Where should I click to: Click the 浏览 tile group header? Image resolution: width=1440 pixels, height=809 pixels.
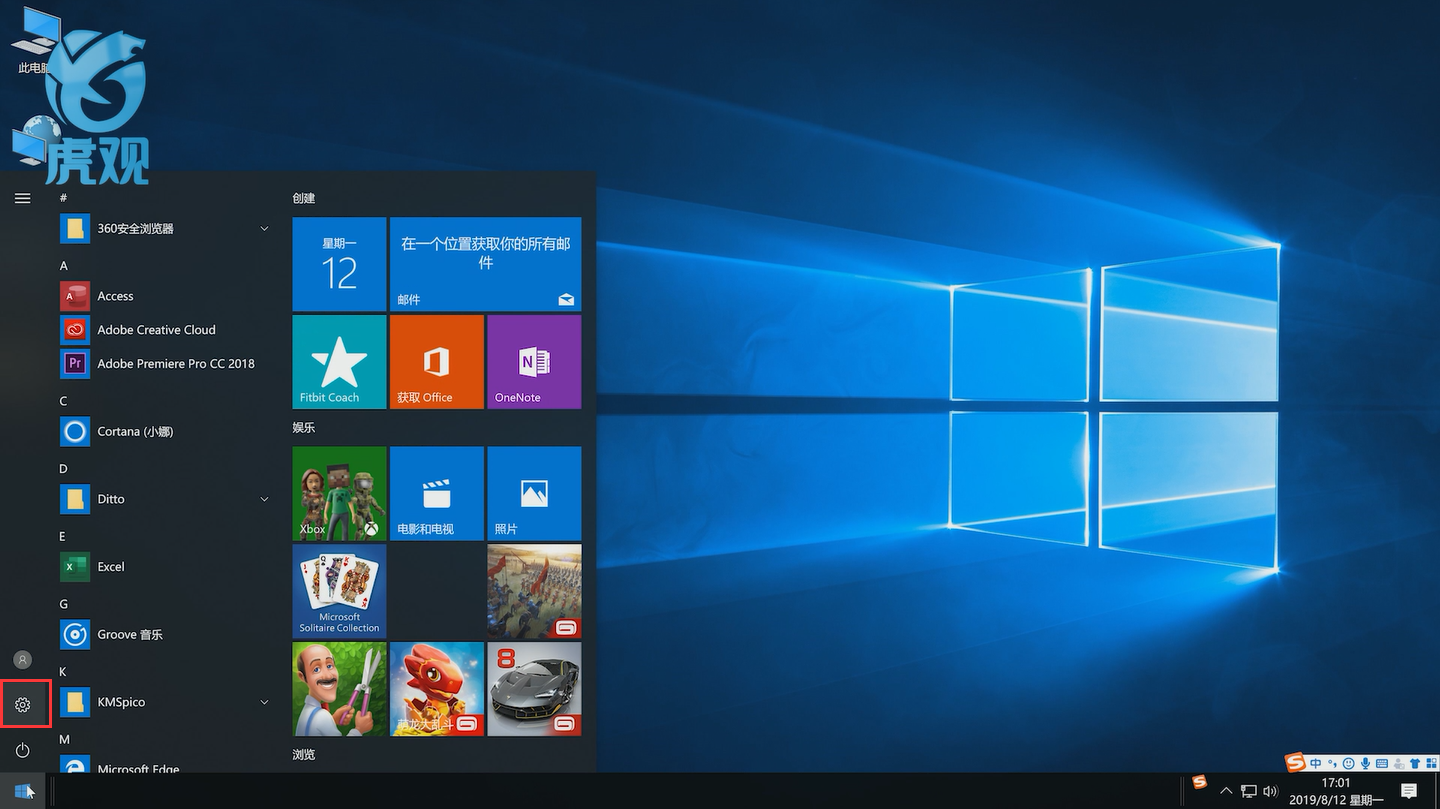(x=304, y=754)
